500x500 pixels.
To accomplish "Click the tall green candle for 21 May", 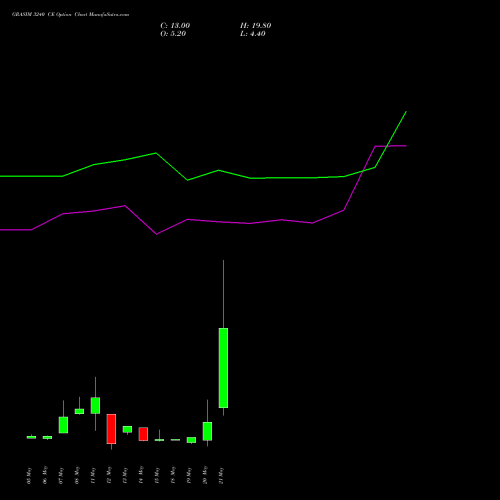I will point(223,368).
